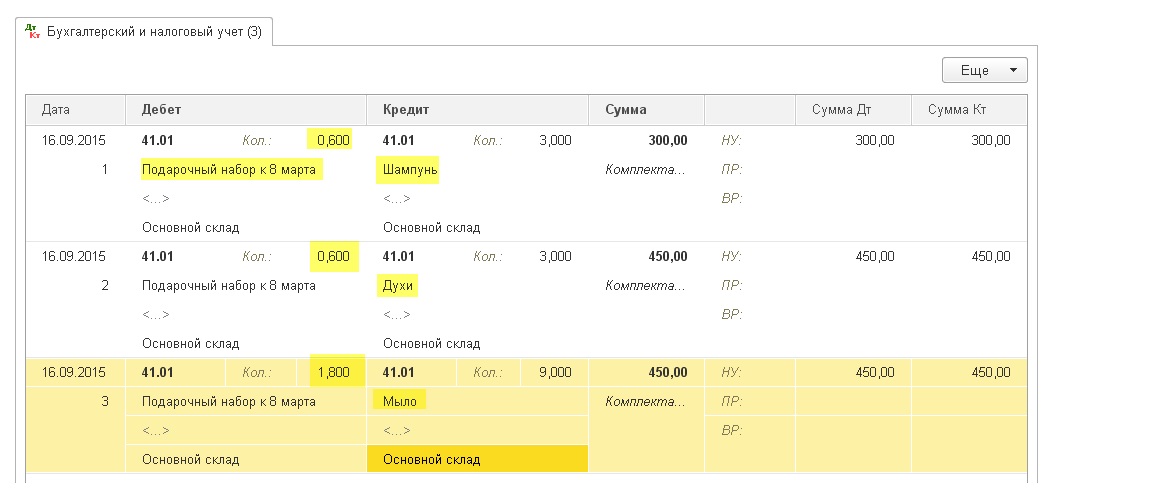Open the Бухгалтерский и налоговый учет (3) tab

144,32
